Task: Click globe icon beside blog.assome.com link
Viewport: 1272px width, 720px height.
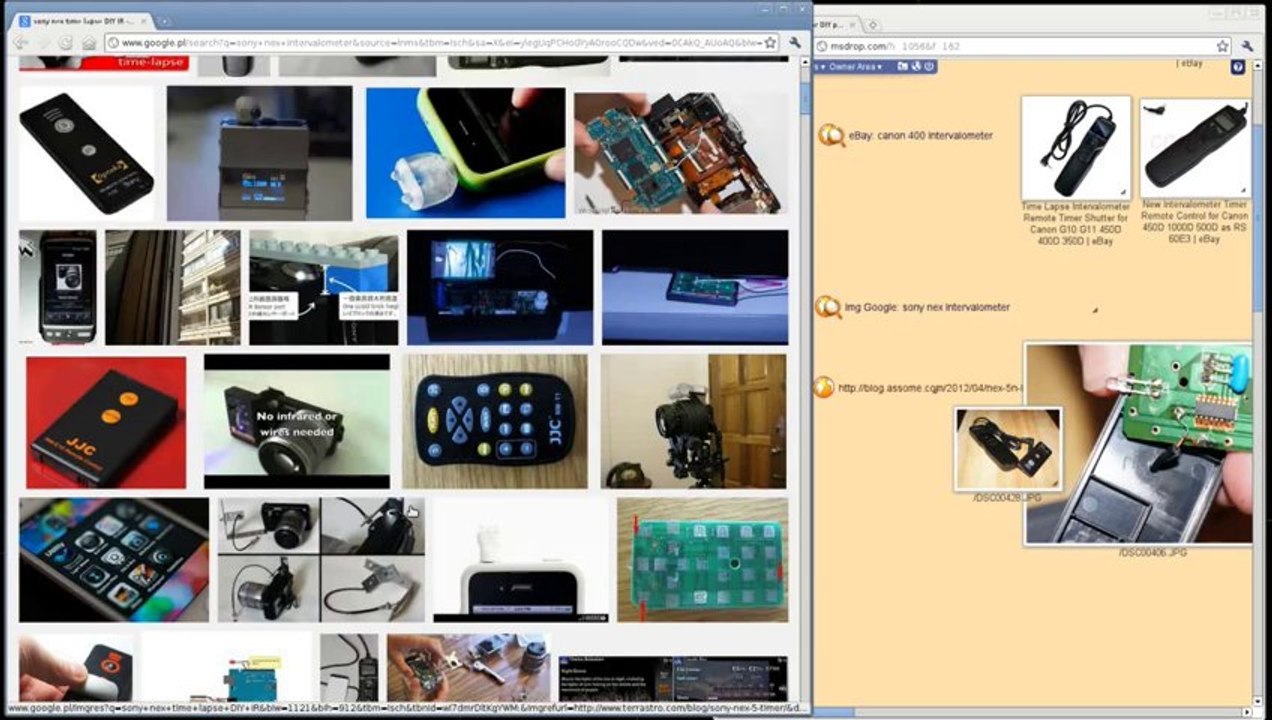Action: (824, 388)
